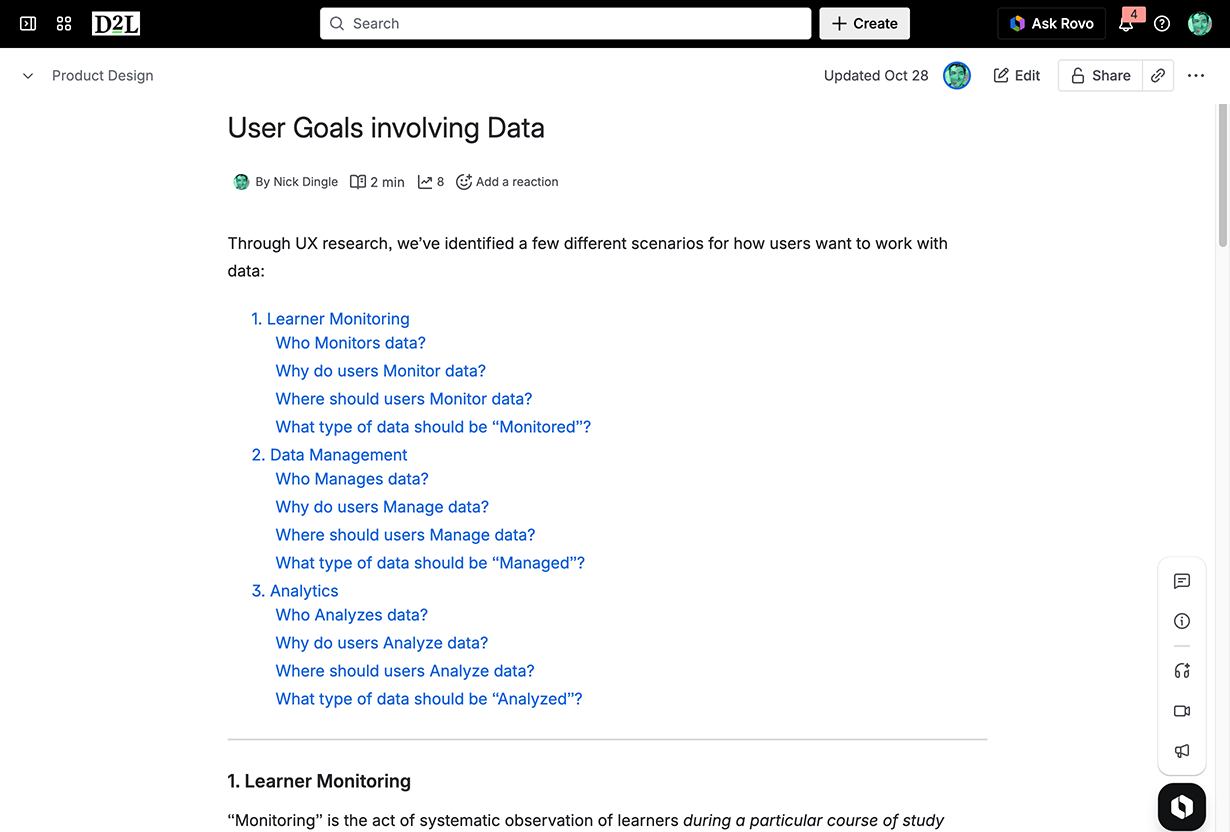Screen dimensions: 1230x832
Task: Edit this page
Action: [1017, 76]
